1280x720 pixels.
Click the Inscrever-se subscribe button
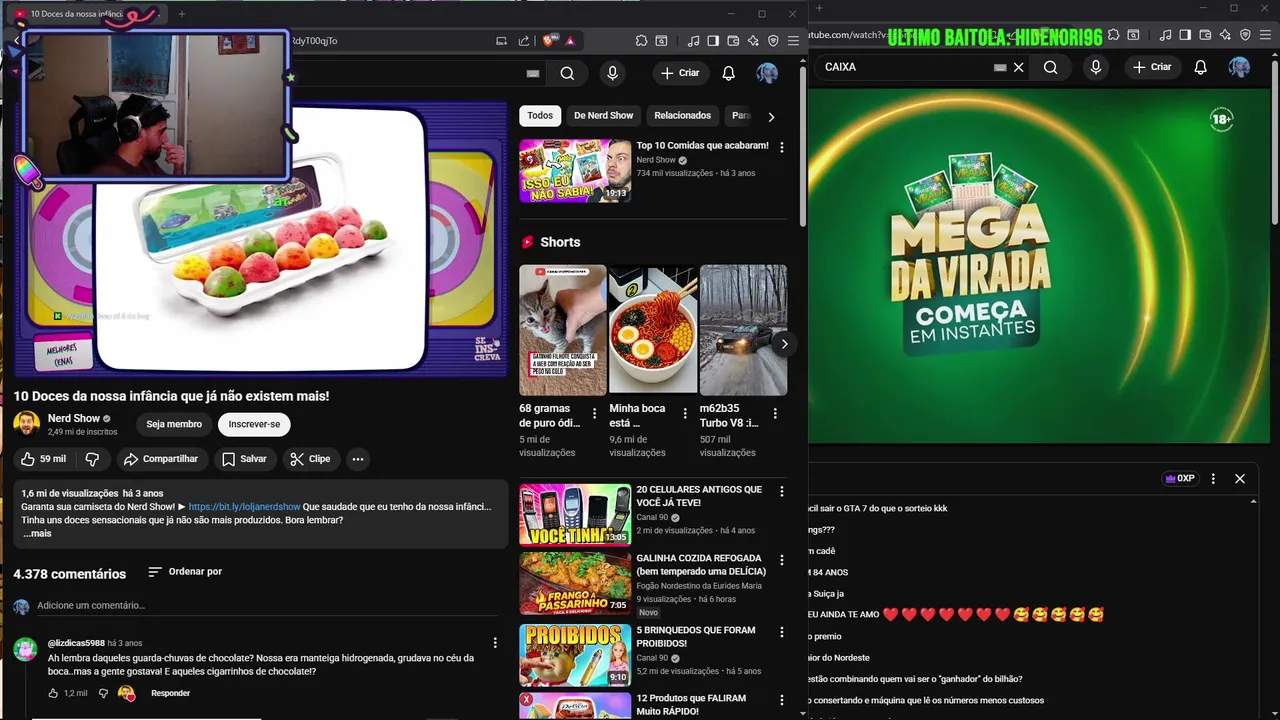pos(254,424)
